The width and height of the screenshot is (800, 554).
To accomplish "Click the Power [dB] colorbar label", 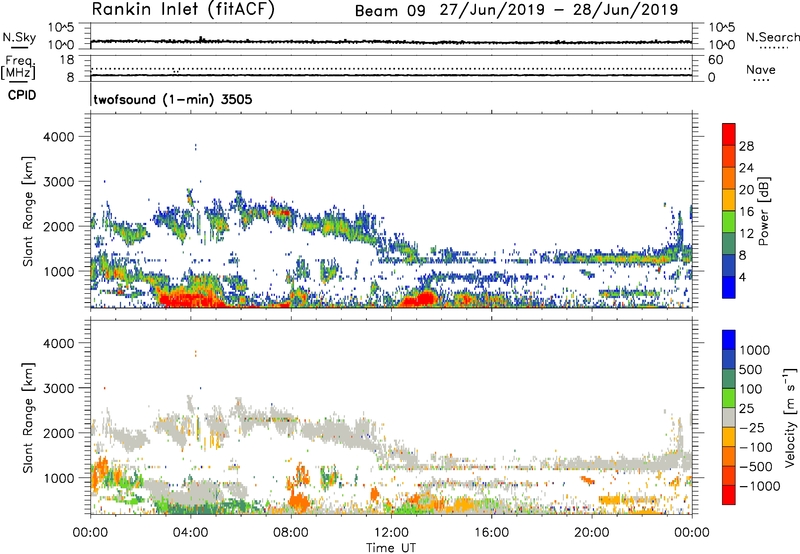I will [763, 211].
